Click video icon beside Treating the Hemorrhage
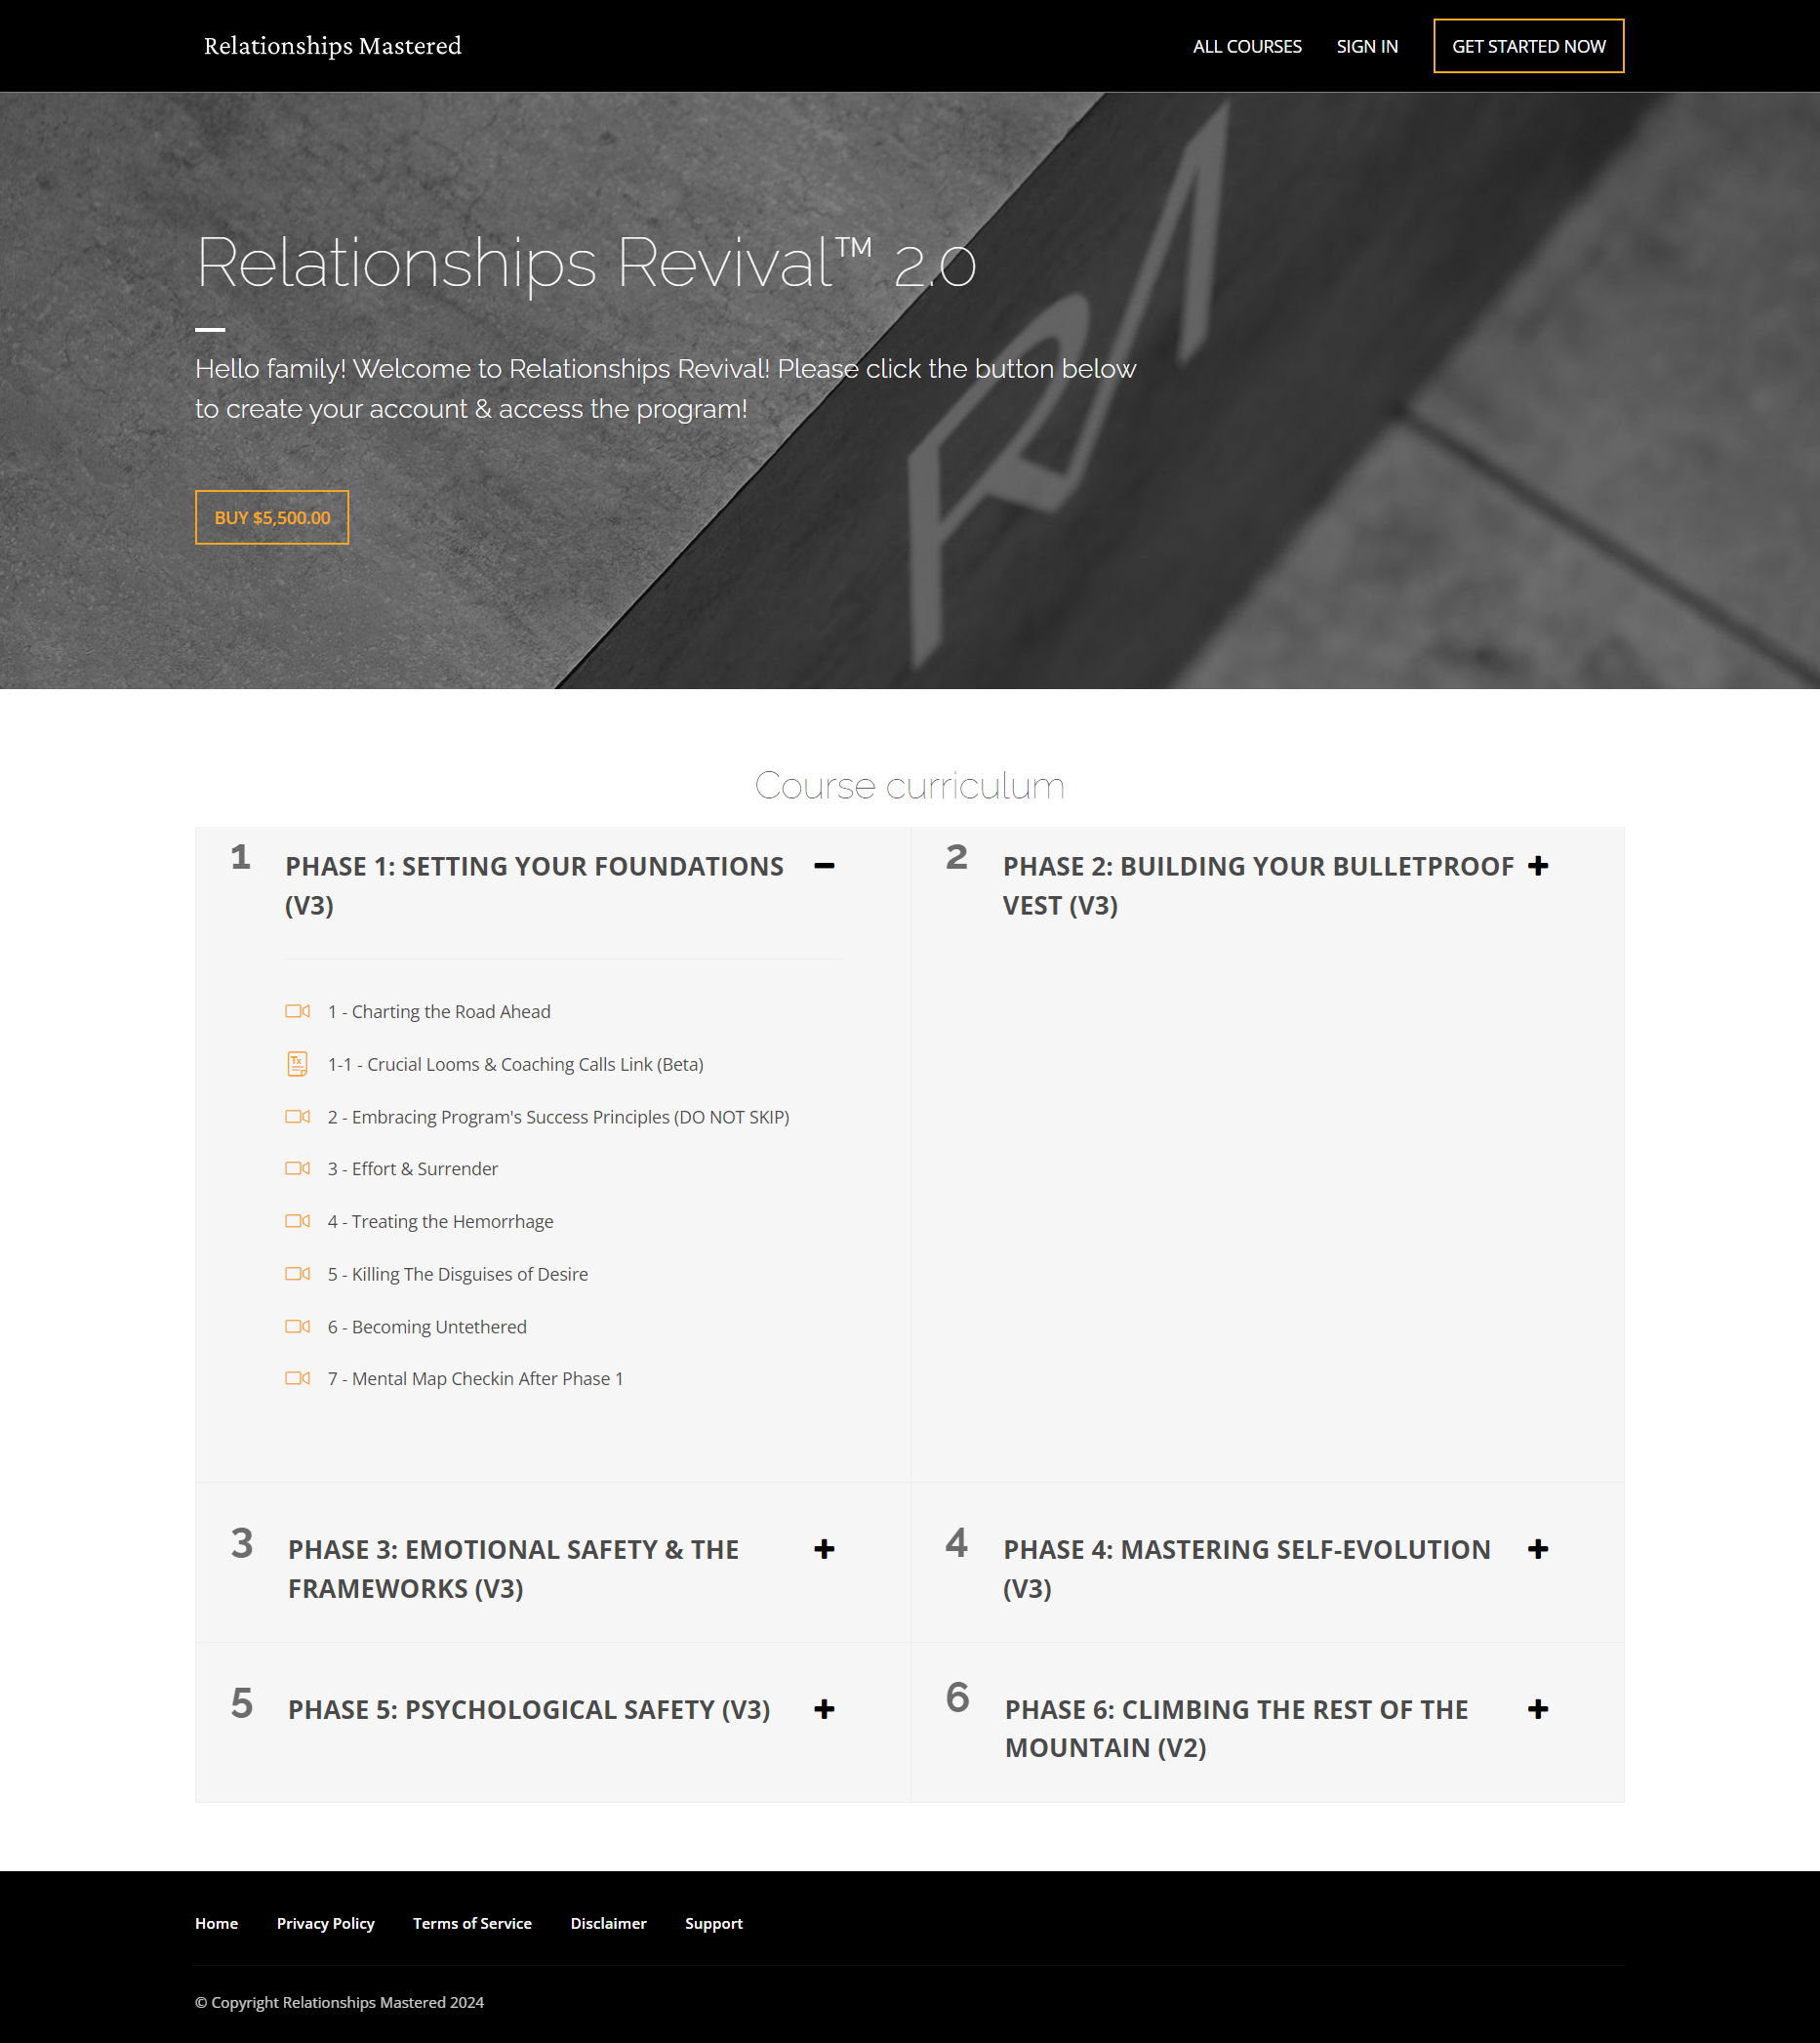 tap(297, 1221)
